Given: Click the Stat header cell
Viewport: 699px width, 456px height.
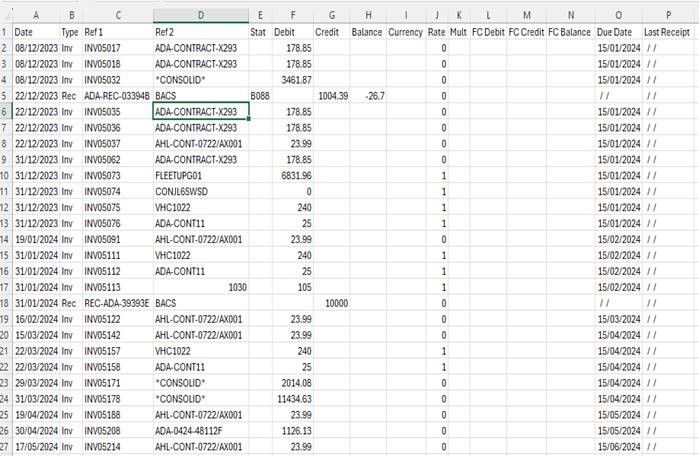Looking at the screenshot, I should click(260, 32).
